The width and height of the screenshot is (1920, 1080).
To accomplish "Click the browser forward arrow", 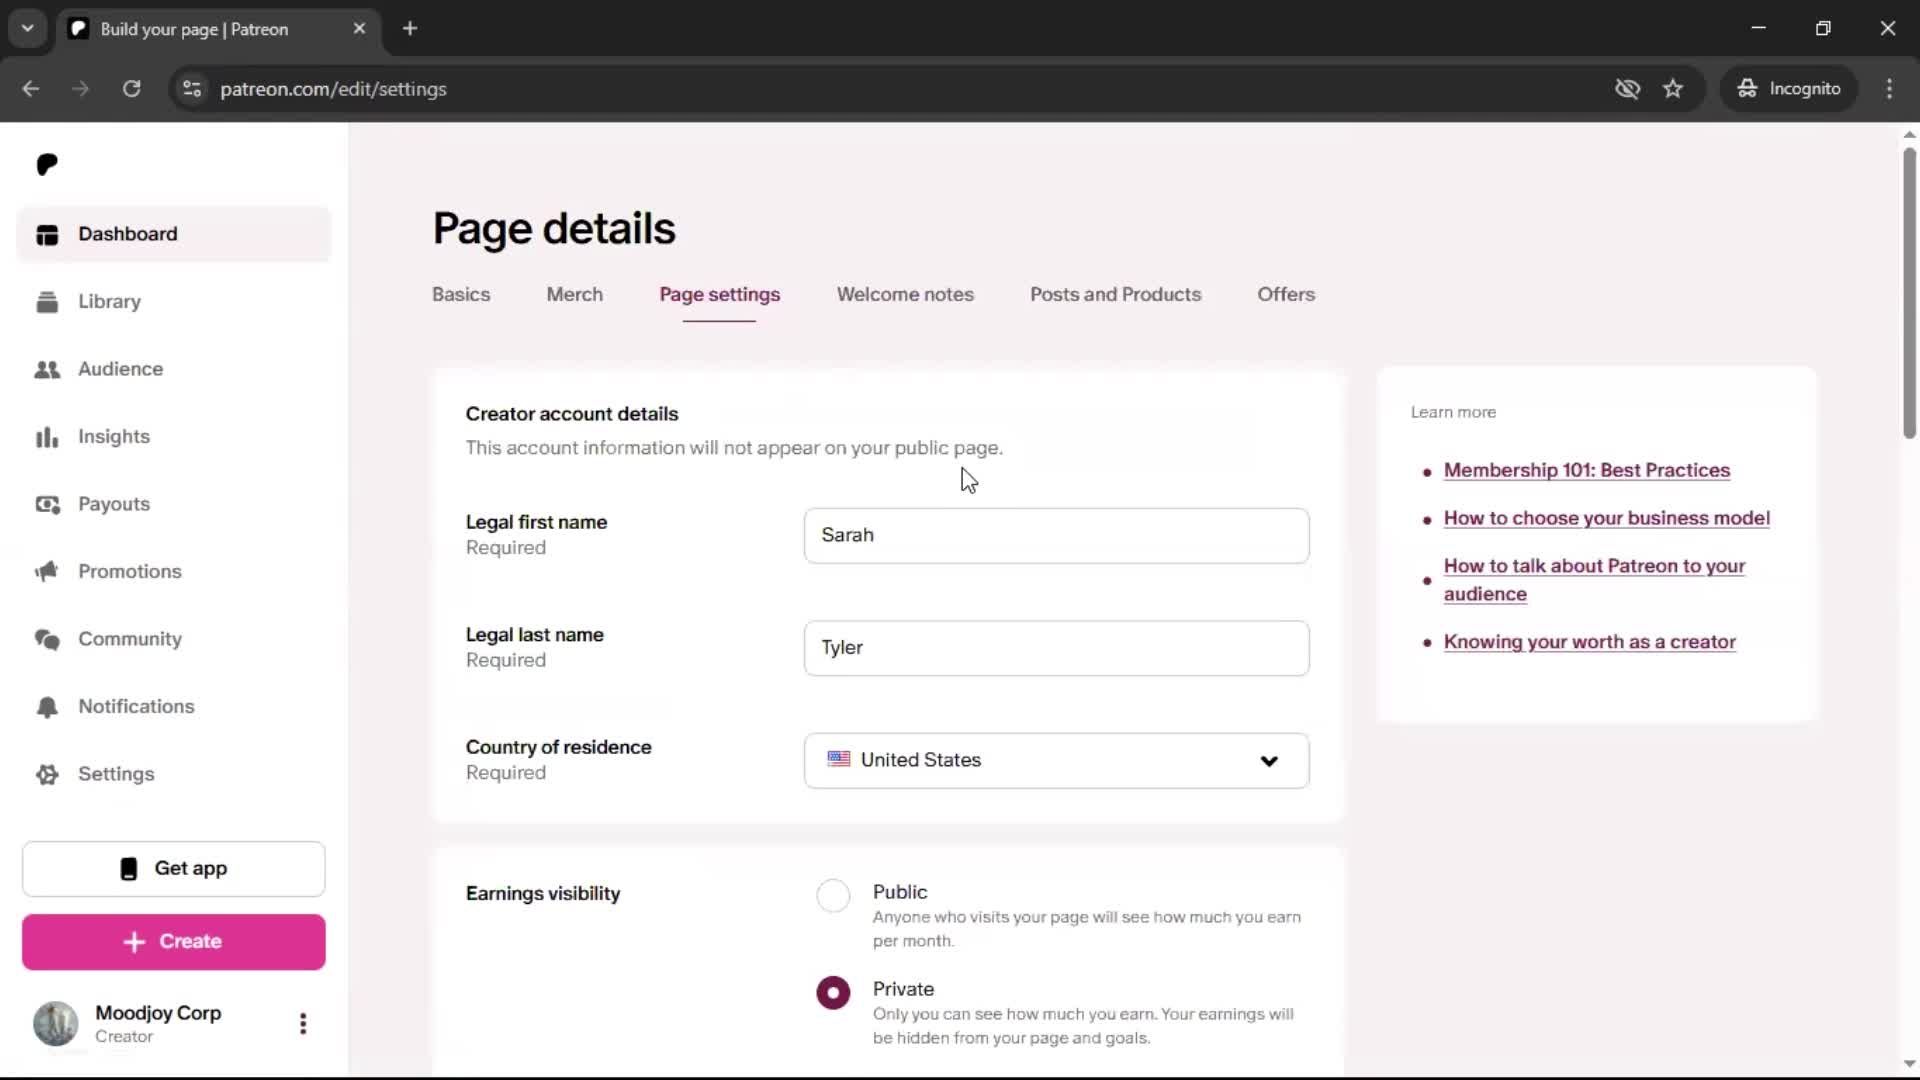I will 81,89.
